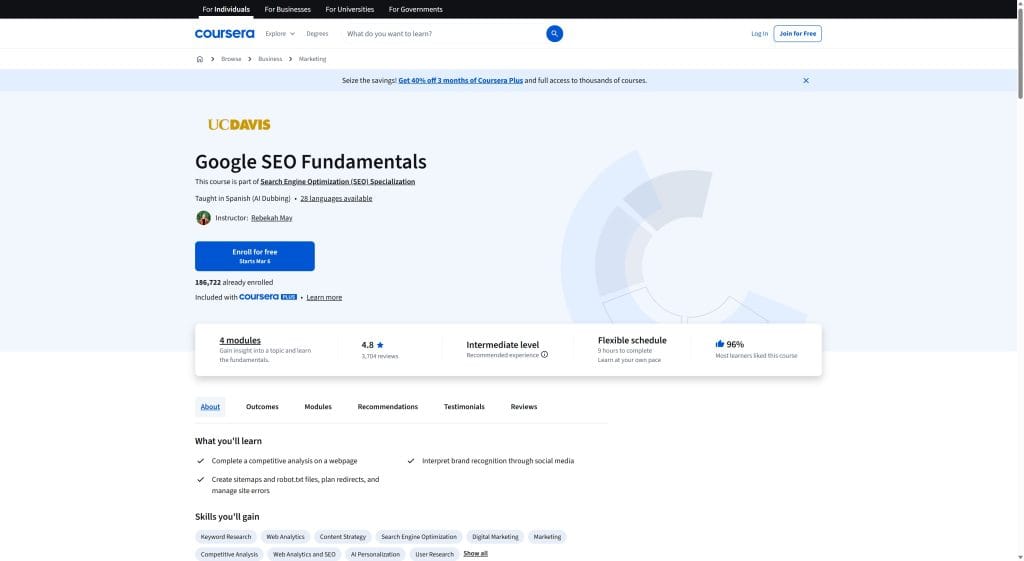Viewport: 1024px width, 561px height.
Task: Click the Digital Marketing skill tag
Action: coord(496,537)
